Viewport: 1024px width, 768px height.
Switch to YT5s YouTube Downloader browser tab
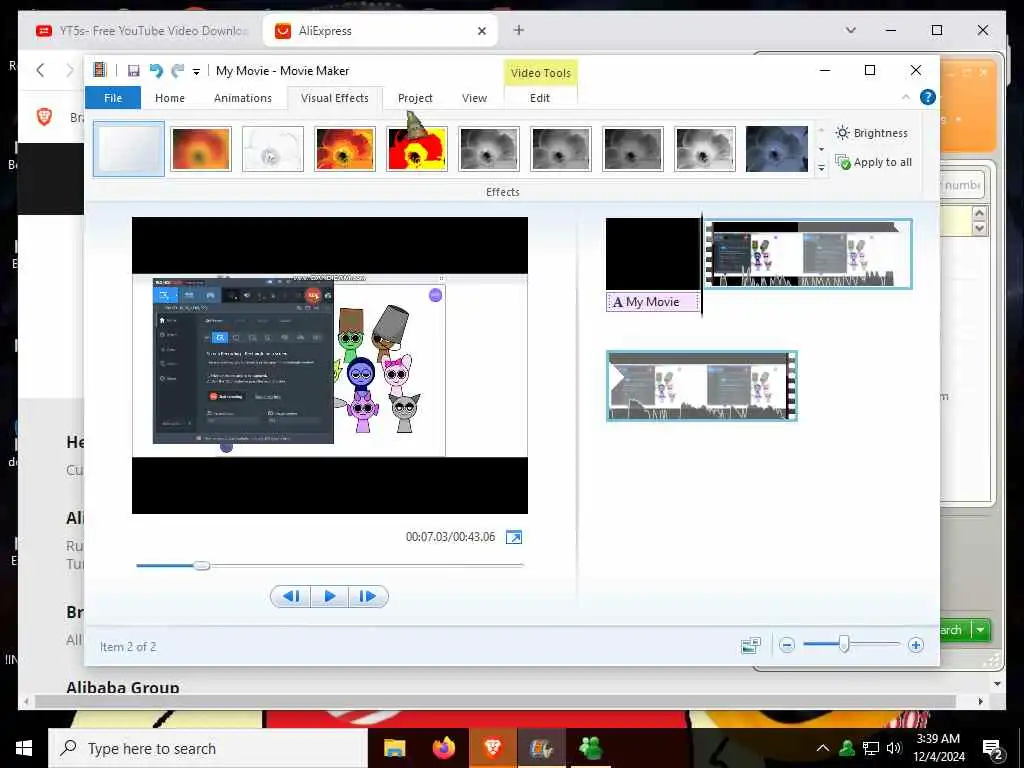140,31
